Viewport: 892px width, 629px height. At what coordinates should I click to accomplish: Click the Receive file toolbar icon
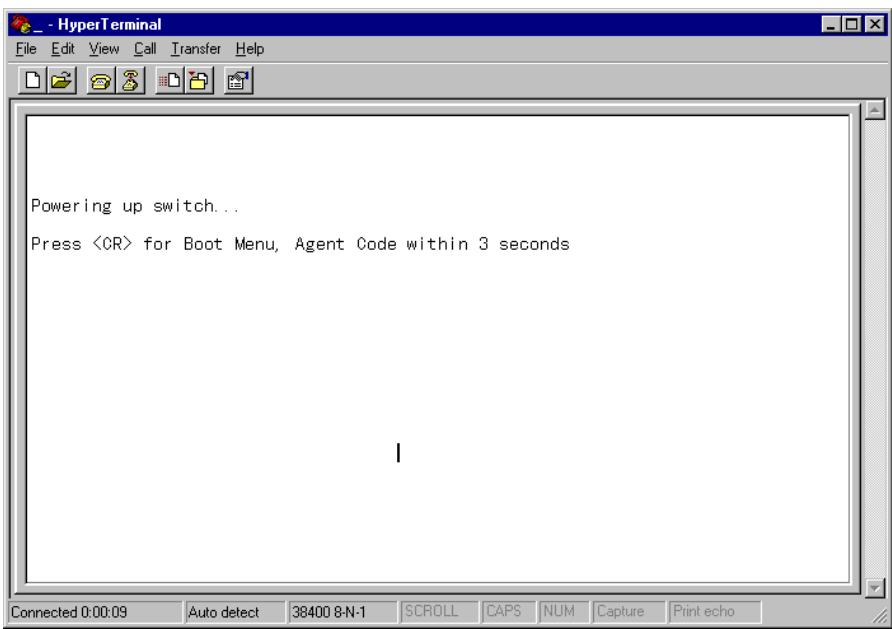(x=199, y=81)
